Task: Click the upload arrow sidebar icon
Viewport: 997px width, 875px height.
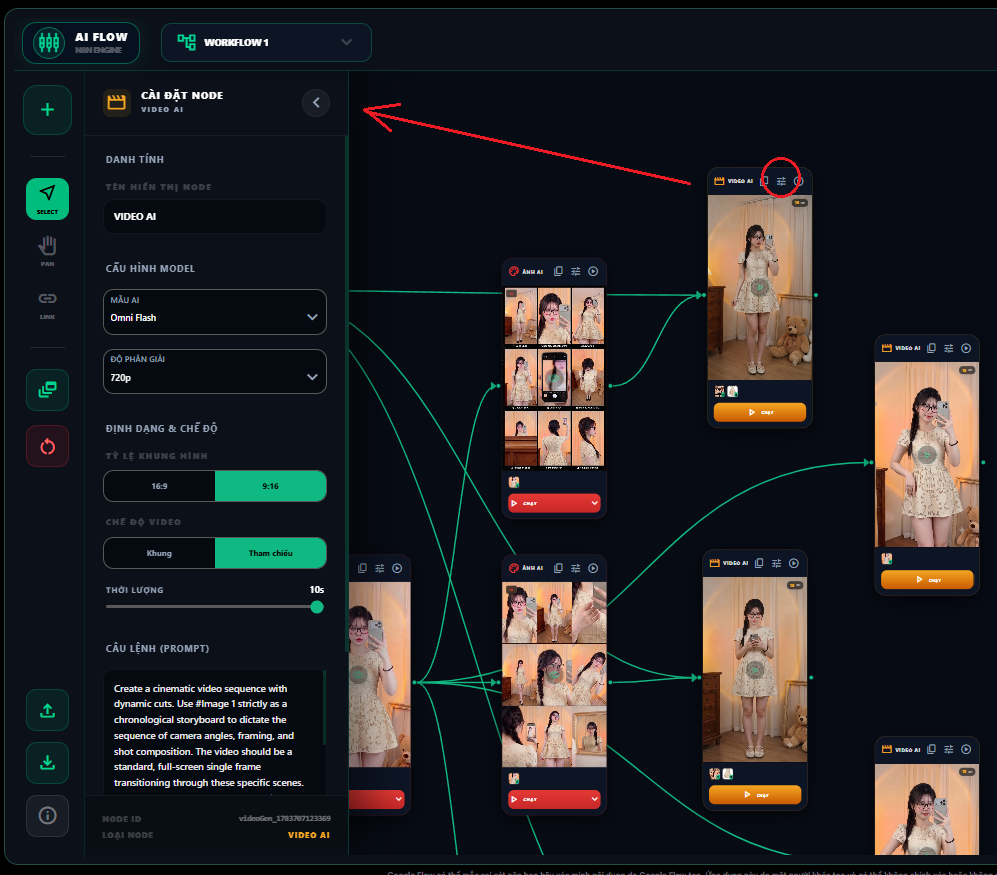Action: tap(47, 710)
